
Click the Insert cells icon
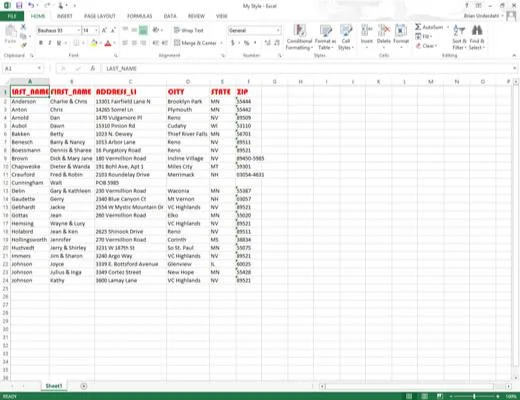click(x=367, y=30)
